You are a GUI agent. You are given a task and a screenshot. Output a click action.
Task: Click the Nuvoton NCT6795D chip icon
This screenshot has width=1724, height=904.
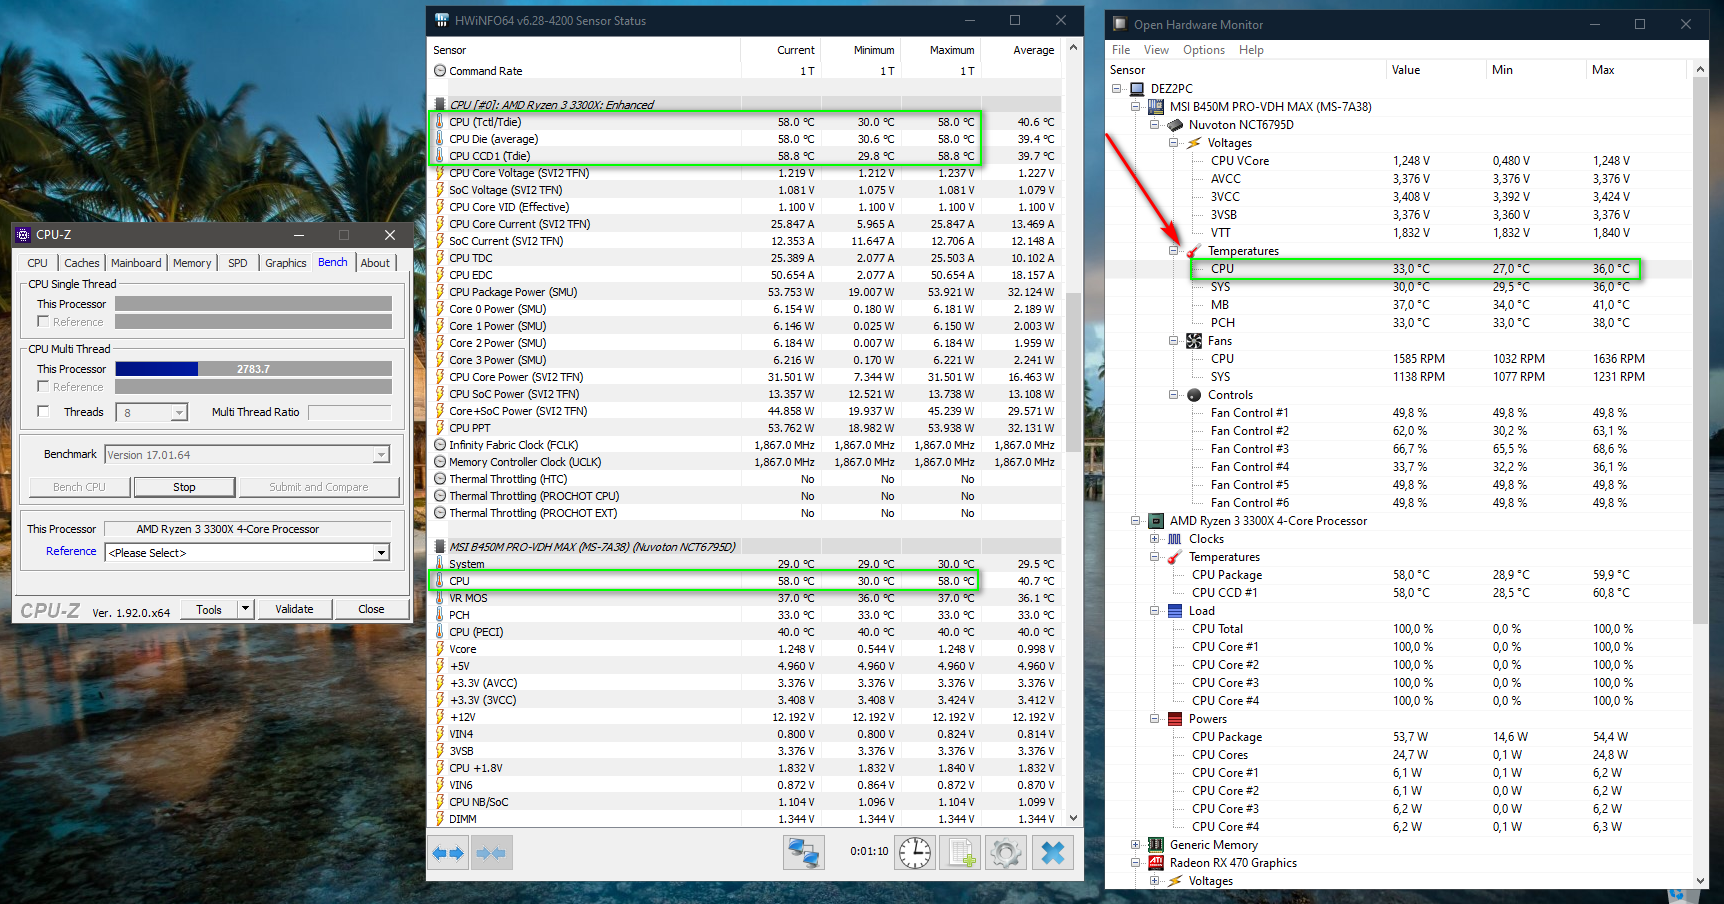[1175, 125]
